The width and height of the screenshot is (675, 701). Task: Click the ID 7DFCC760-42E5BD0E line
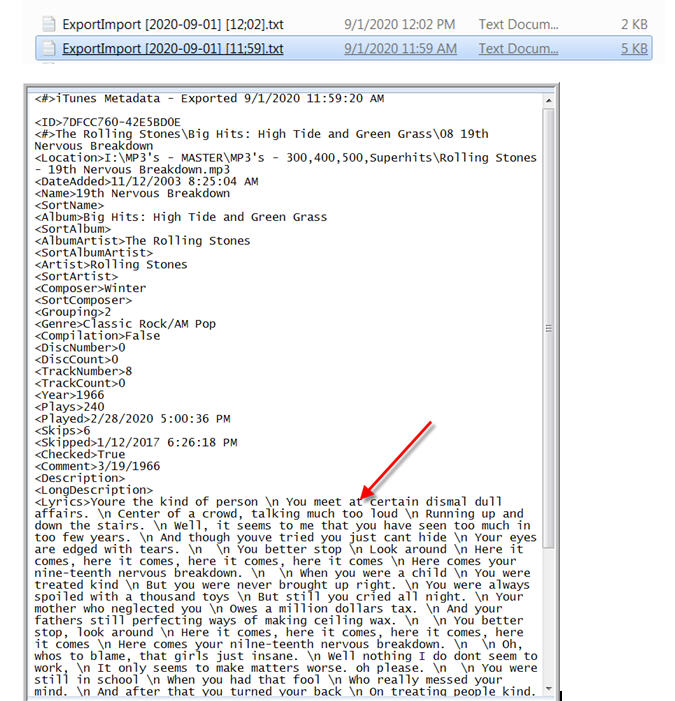(x=108, y=122)
